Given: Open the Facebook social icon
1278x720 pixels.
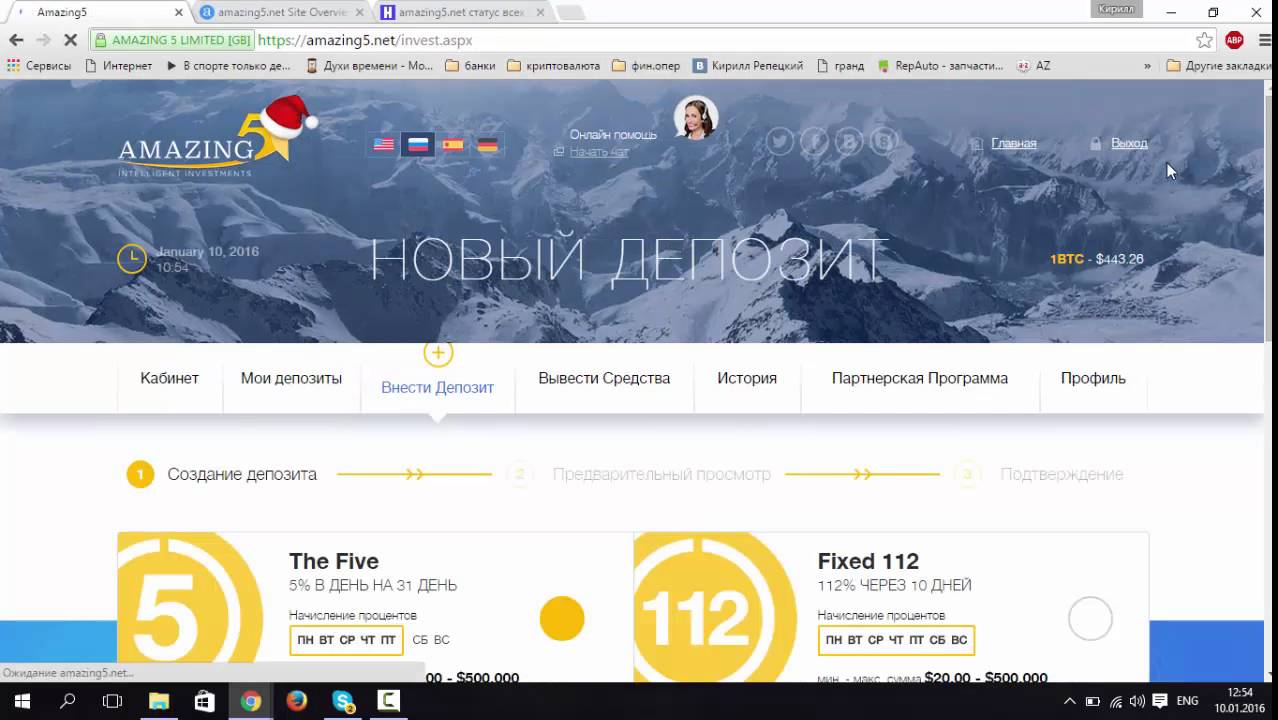Looking at the screenshot, I should coord(814,142).
